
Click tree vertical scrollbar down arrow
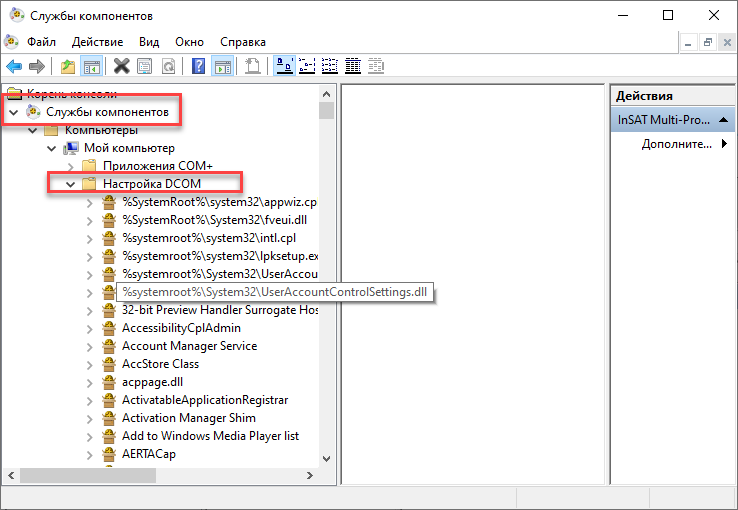click(326, 459)
